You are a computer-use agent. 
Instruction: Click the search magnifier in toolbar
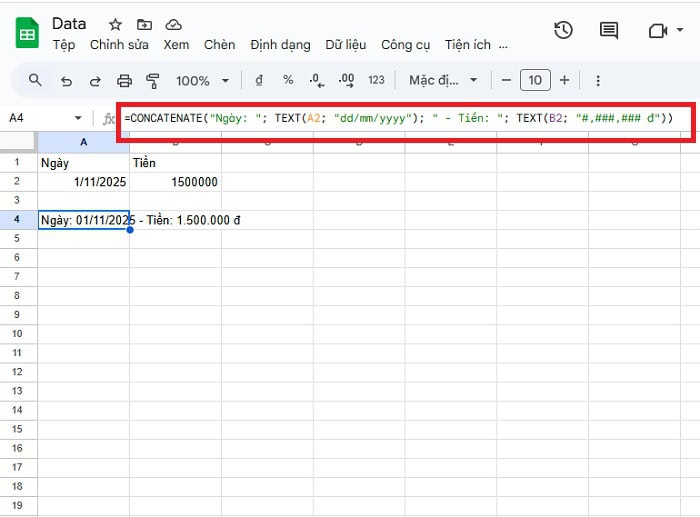[x=36, y=80]
